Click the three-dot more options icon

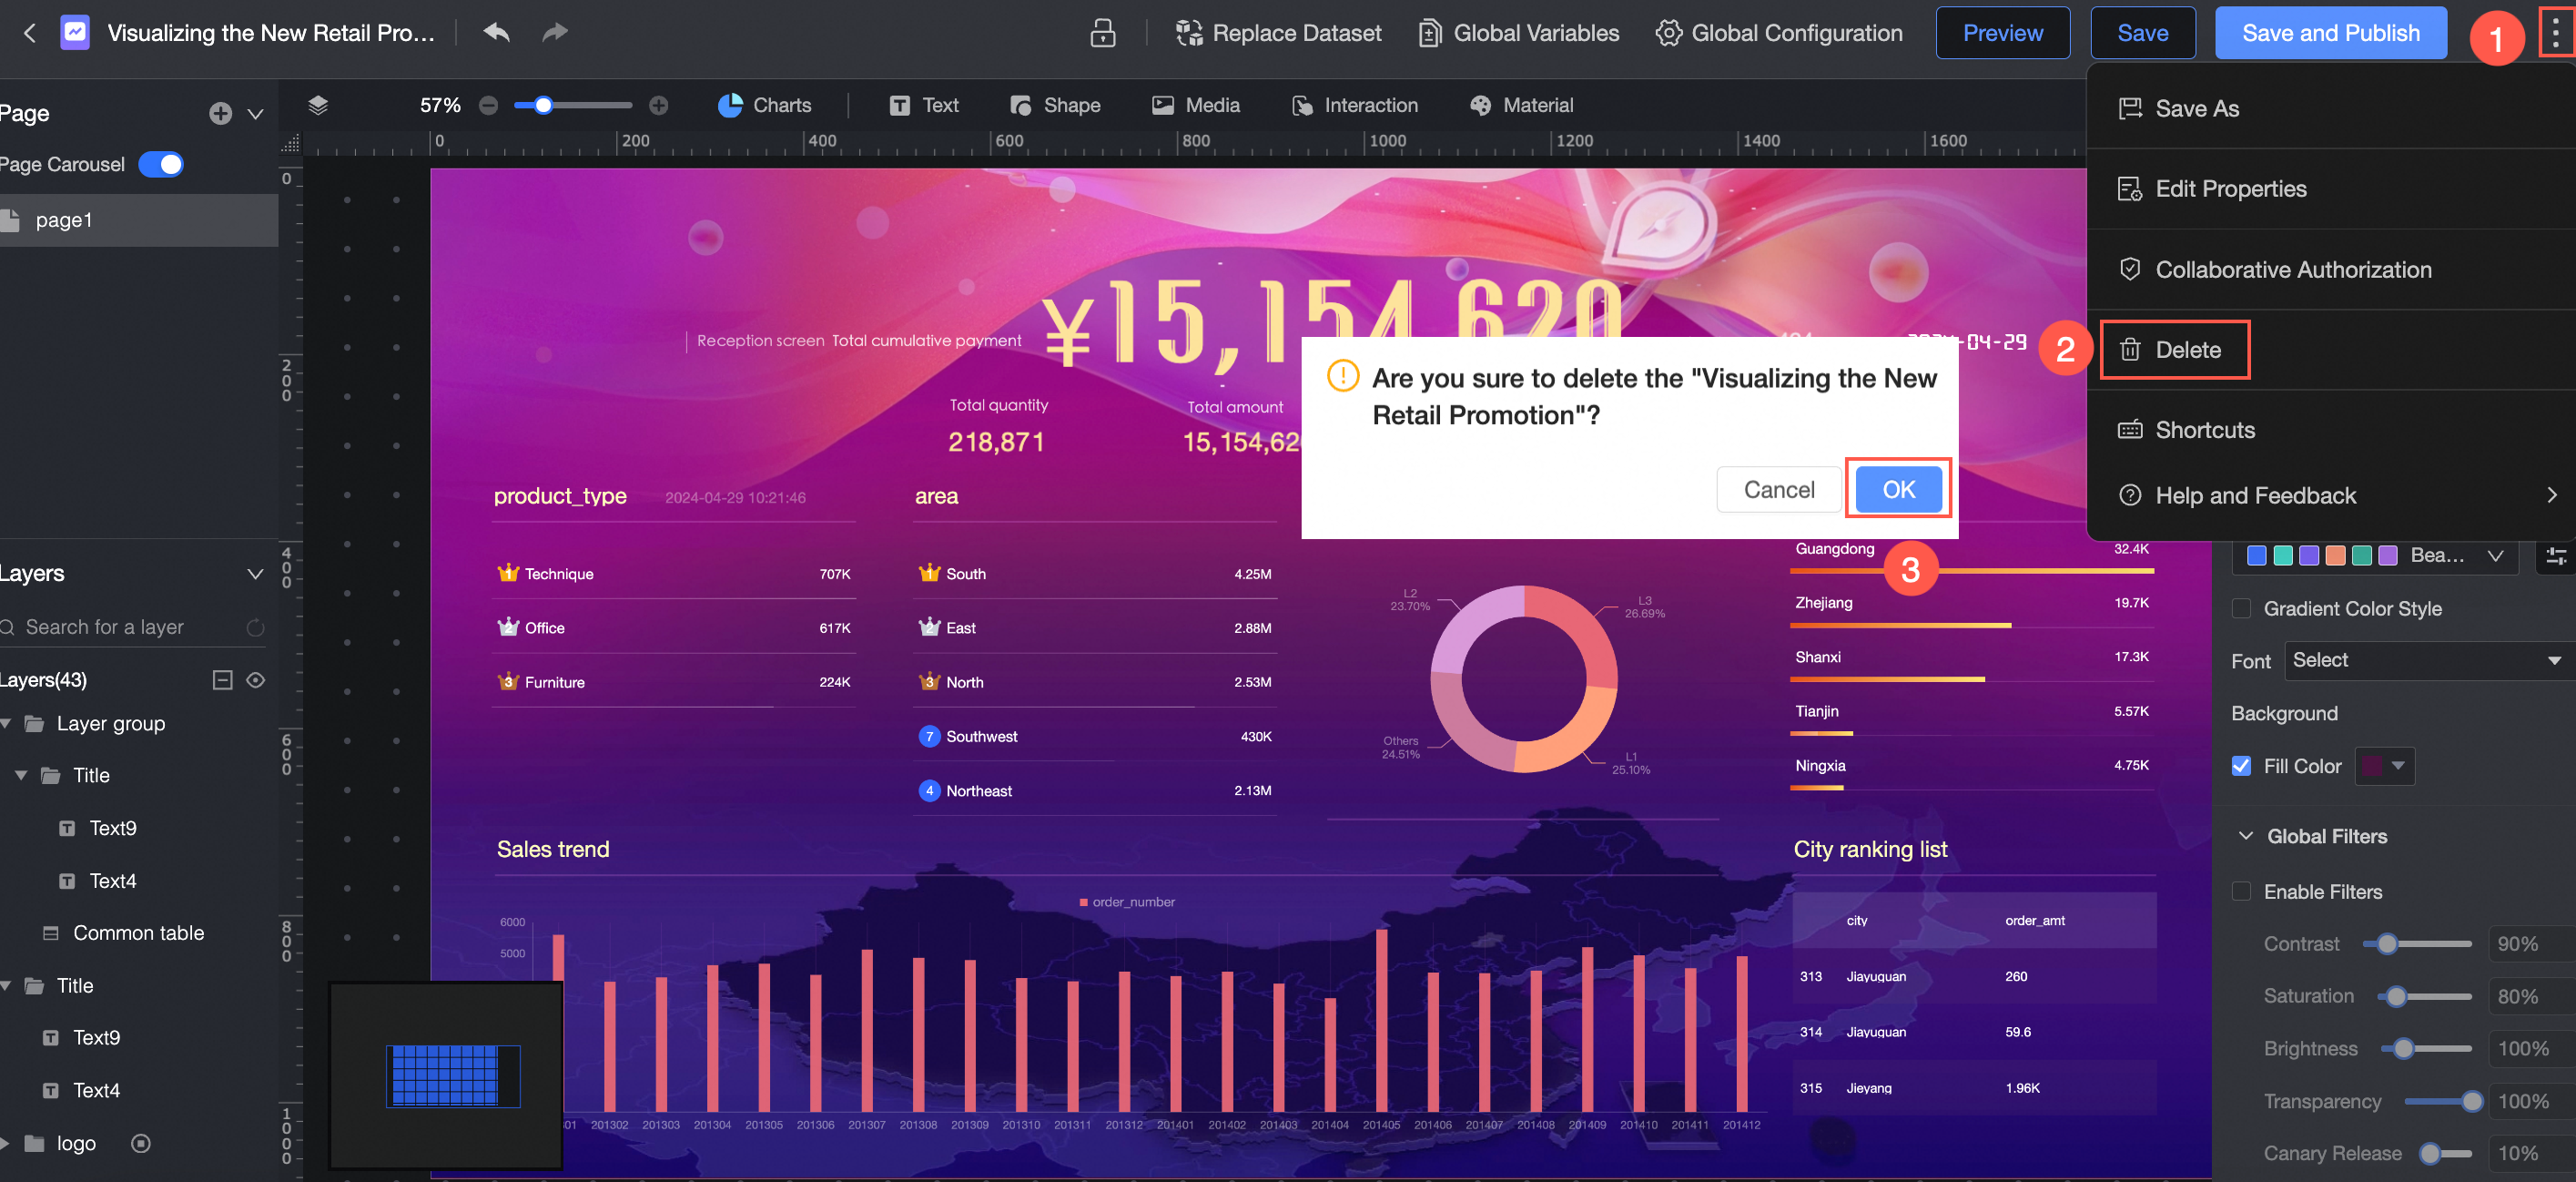2555,33
